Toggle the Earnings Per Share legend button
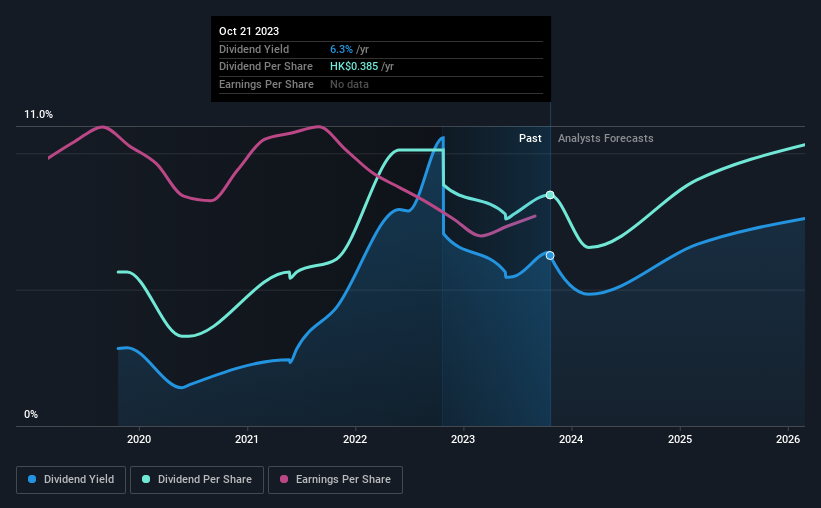This screenshot has width=821, height=508. pos(335,480)
